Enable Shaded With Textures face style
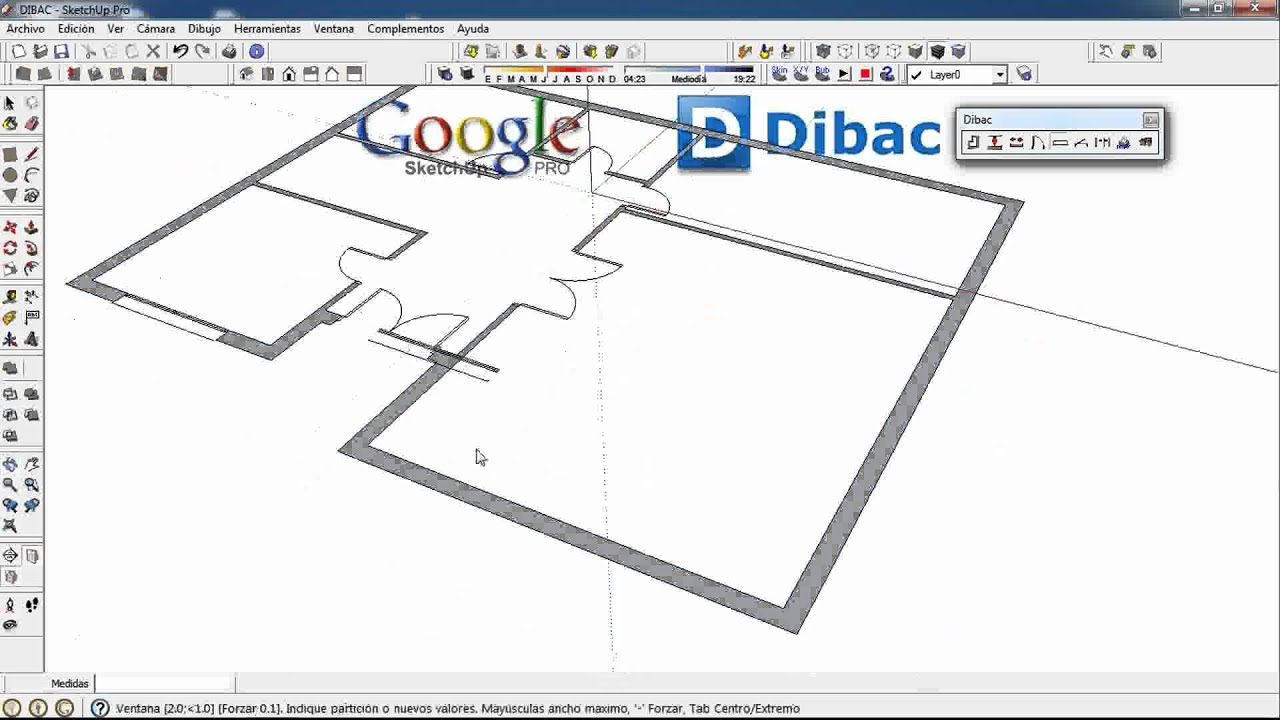This screenshot has height=720, width=1280. click(937, 51)
